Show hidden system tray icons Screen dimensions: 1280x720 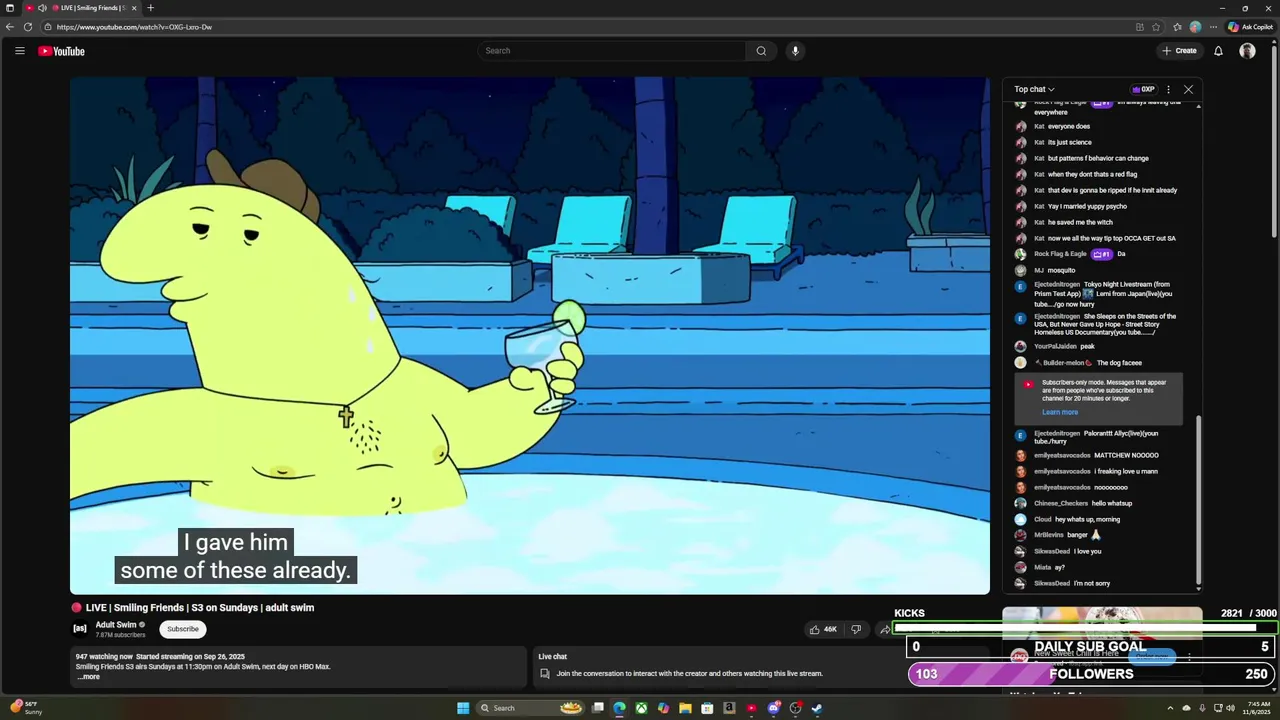(x=1170, y=708)
